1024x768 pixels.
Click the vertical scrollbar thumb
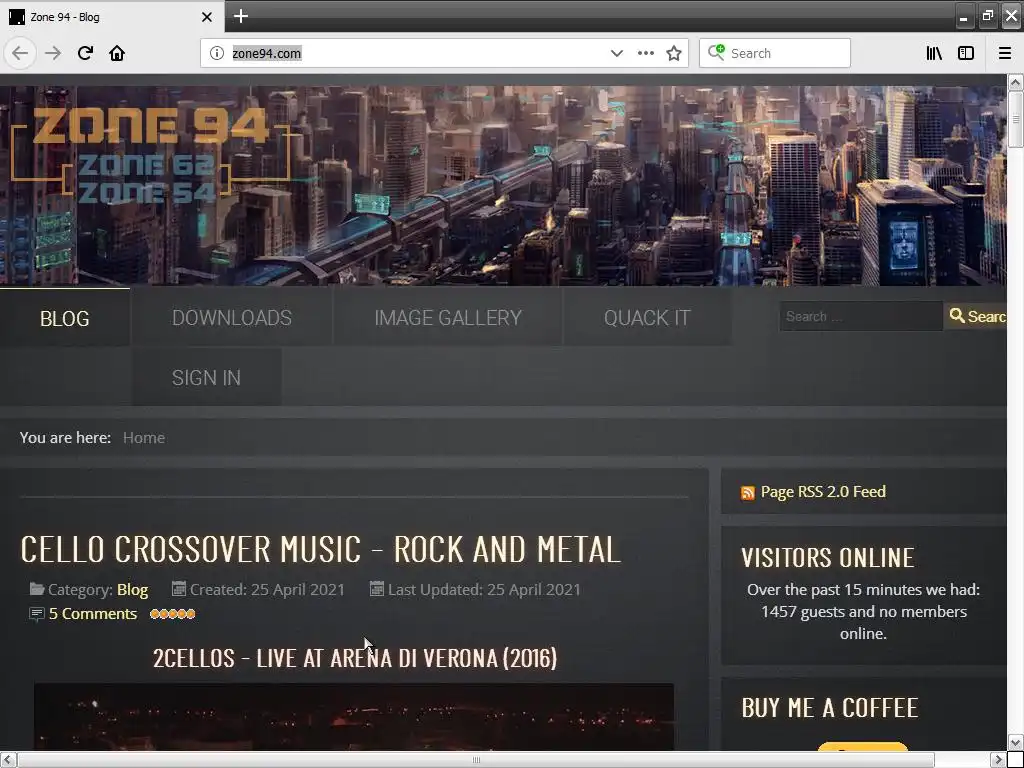click(1015, 120)
